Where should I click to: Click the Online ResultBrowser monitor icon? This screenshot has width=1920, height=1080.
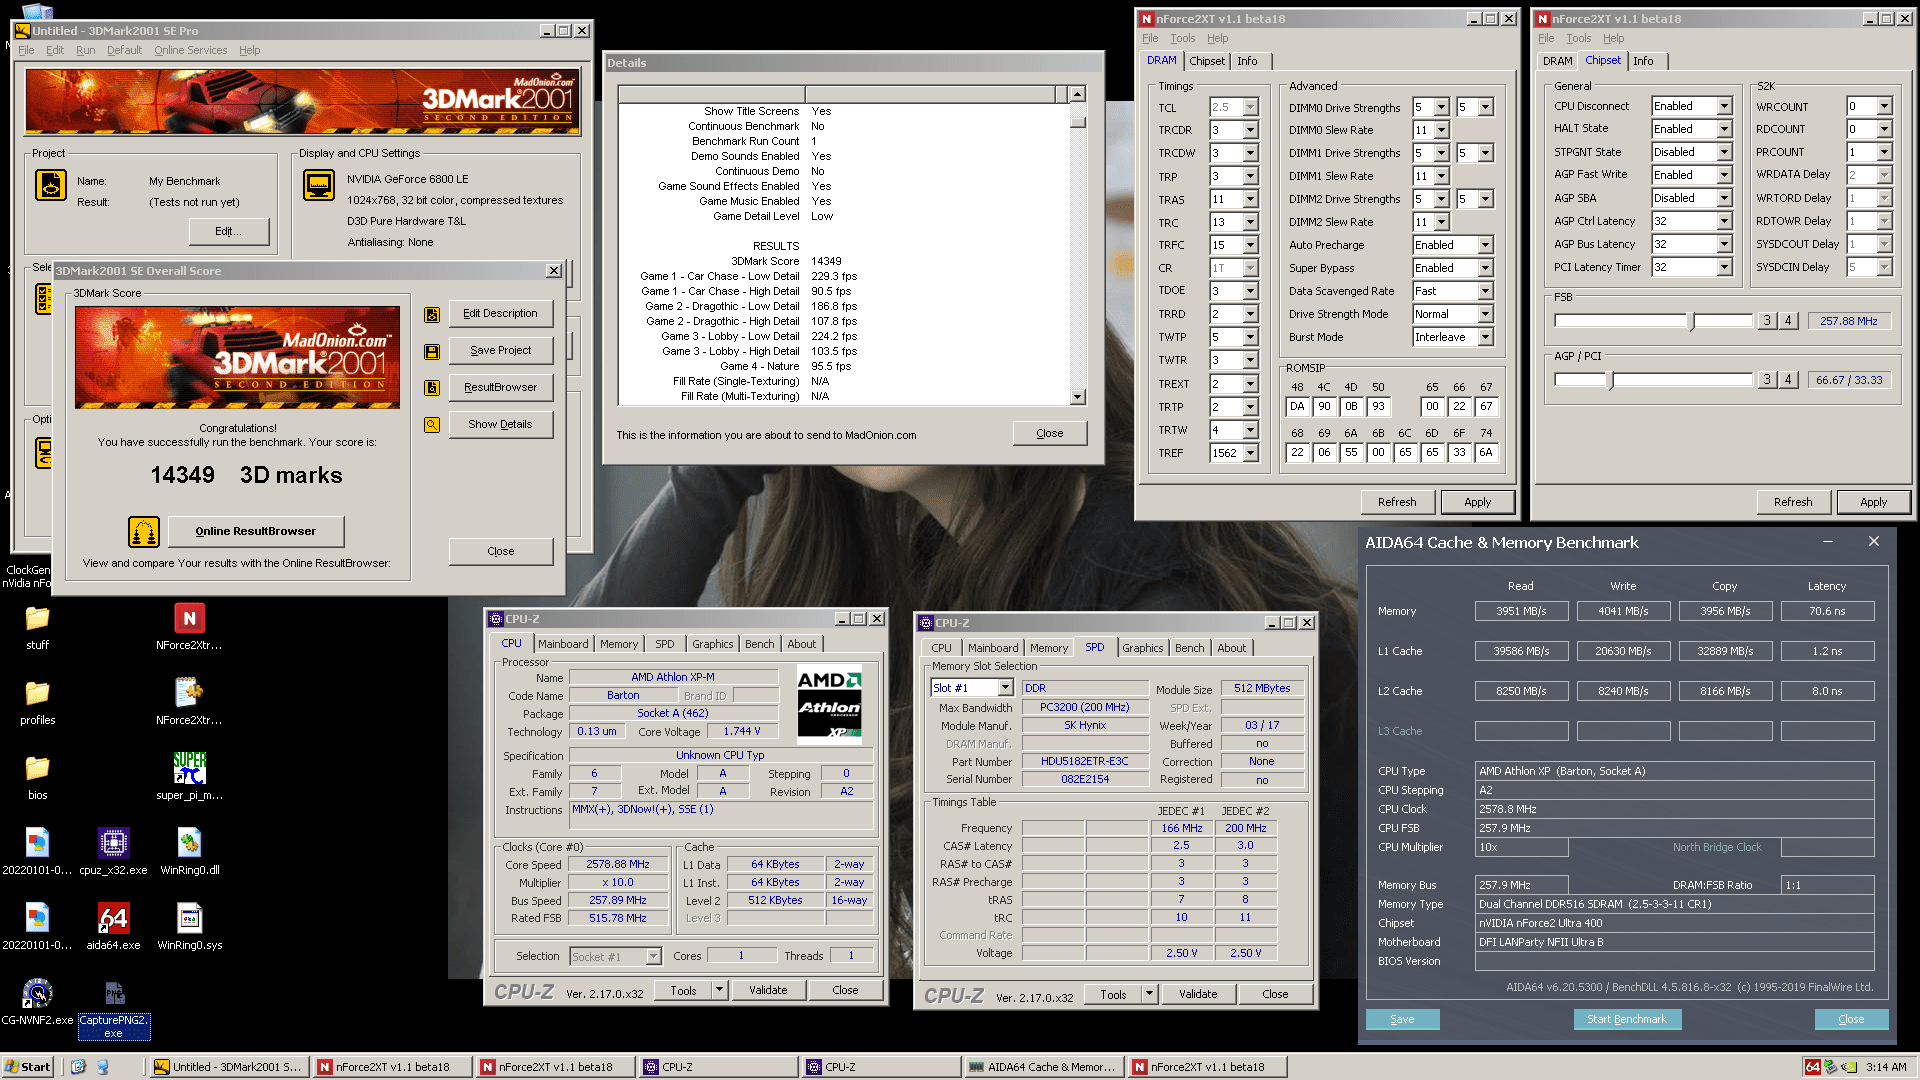(144, 531)
